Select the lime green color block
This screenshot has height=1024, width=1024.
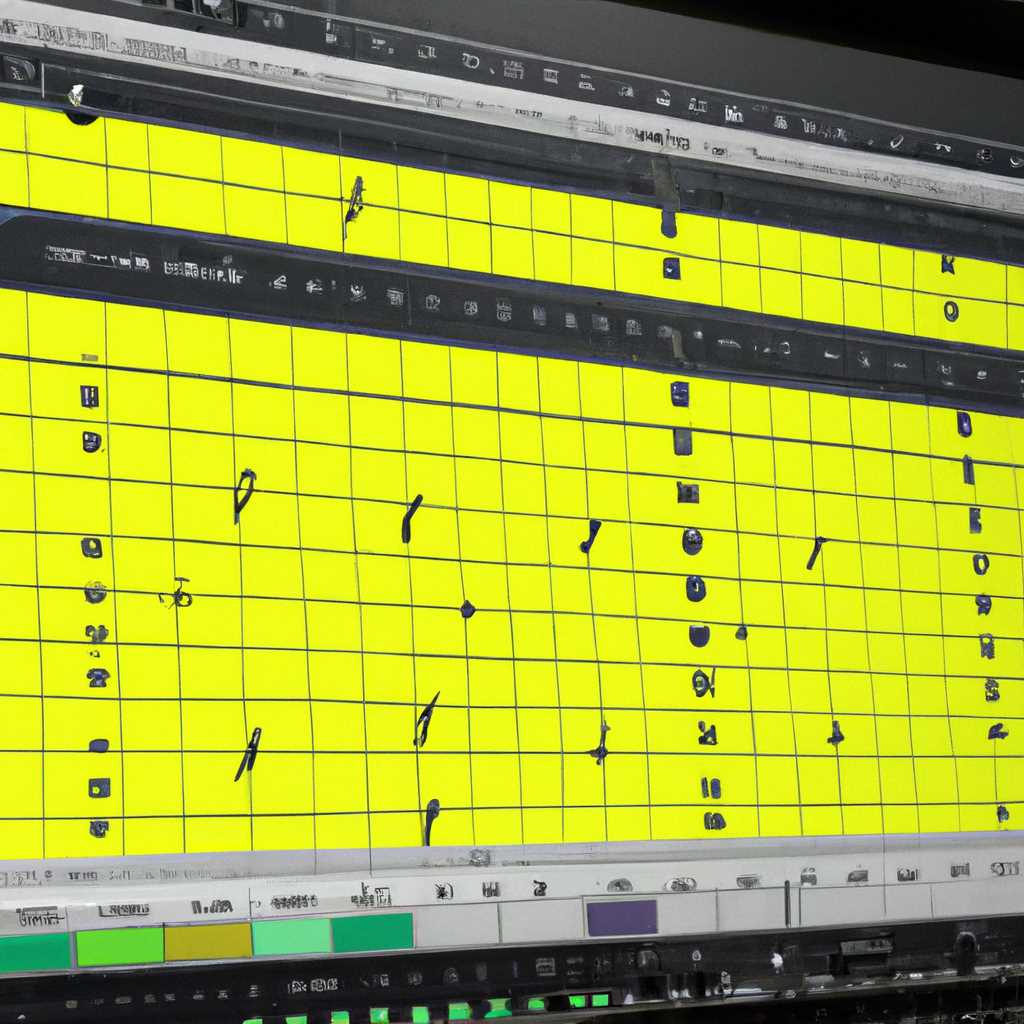pyautogui.click(x=120, y=946)
